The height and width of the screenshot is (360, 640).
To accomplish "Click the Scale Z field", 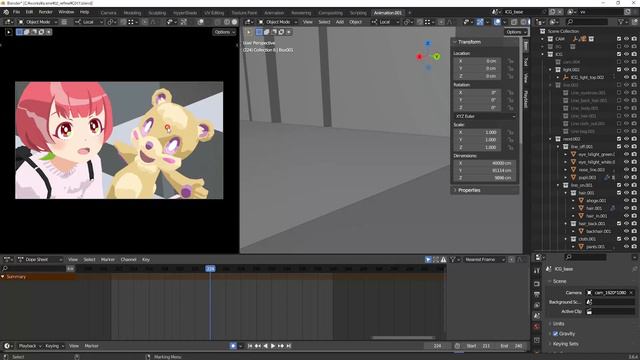I will click(x=477, y=147).
